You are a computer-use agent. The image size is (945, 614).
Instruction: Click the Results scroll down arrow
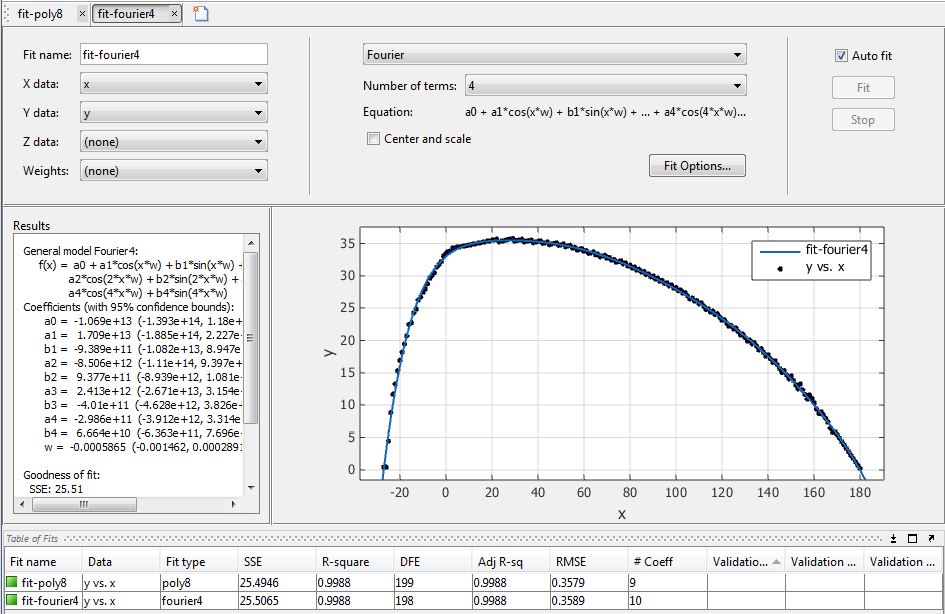(x=252, y=487)
